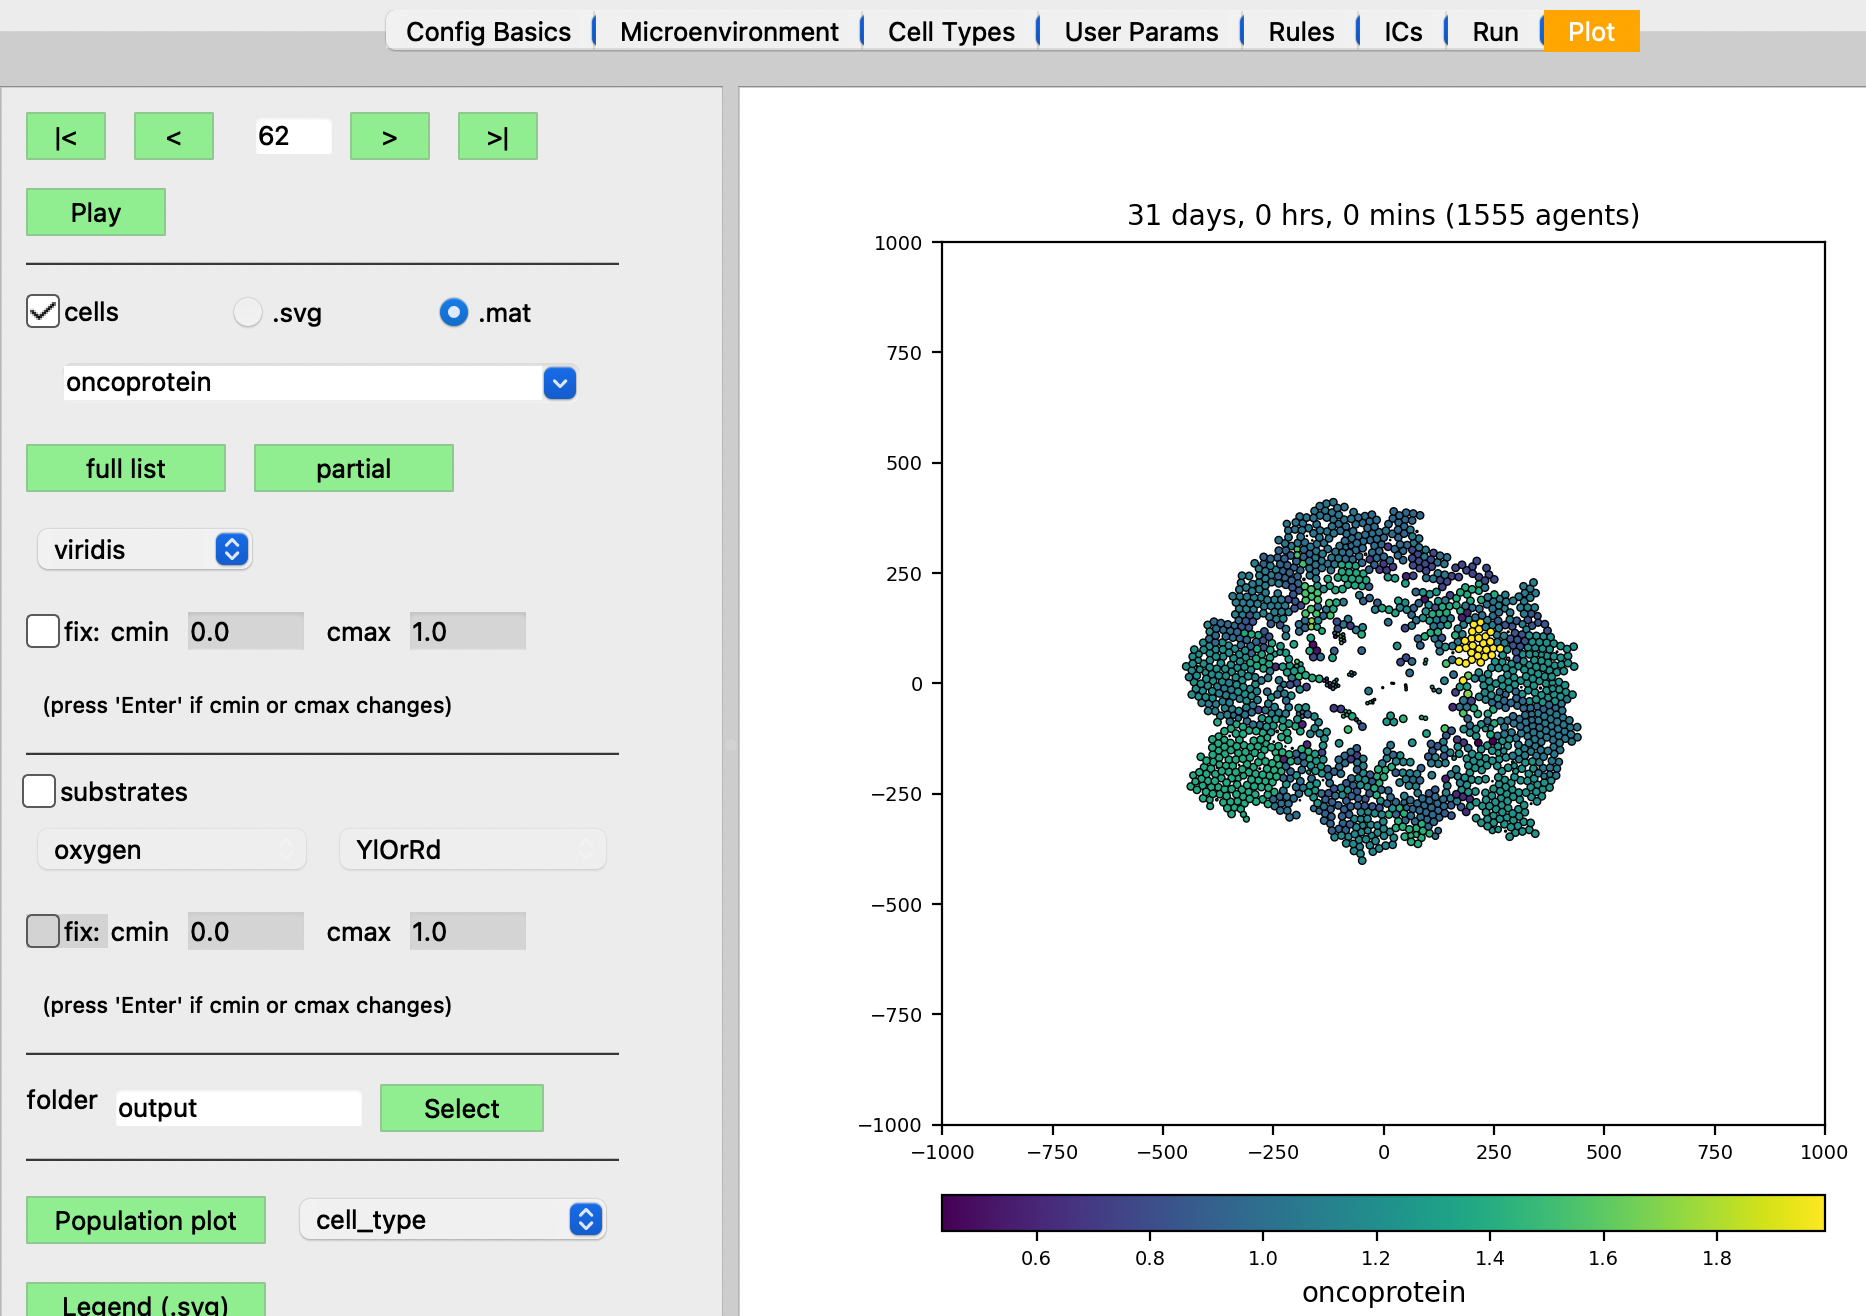Click substrates cmin field showing 0.0
Viewport: 1866px width, 1316px height.
246,931
